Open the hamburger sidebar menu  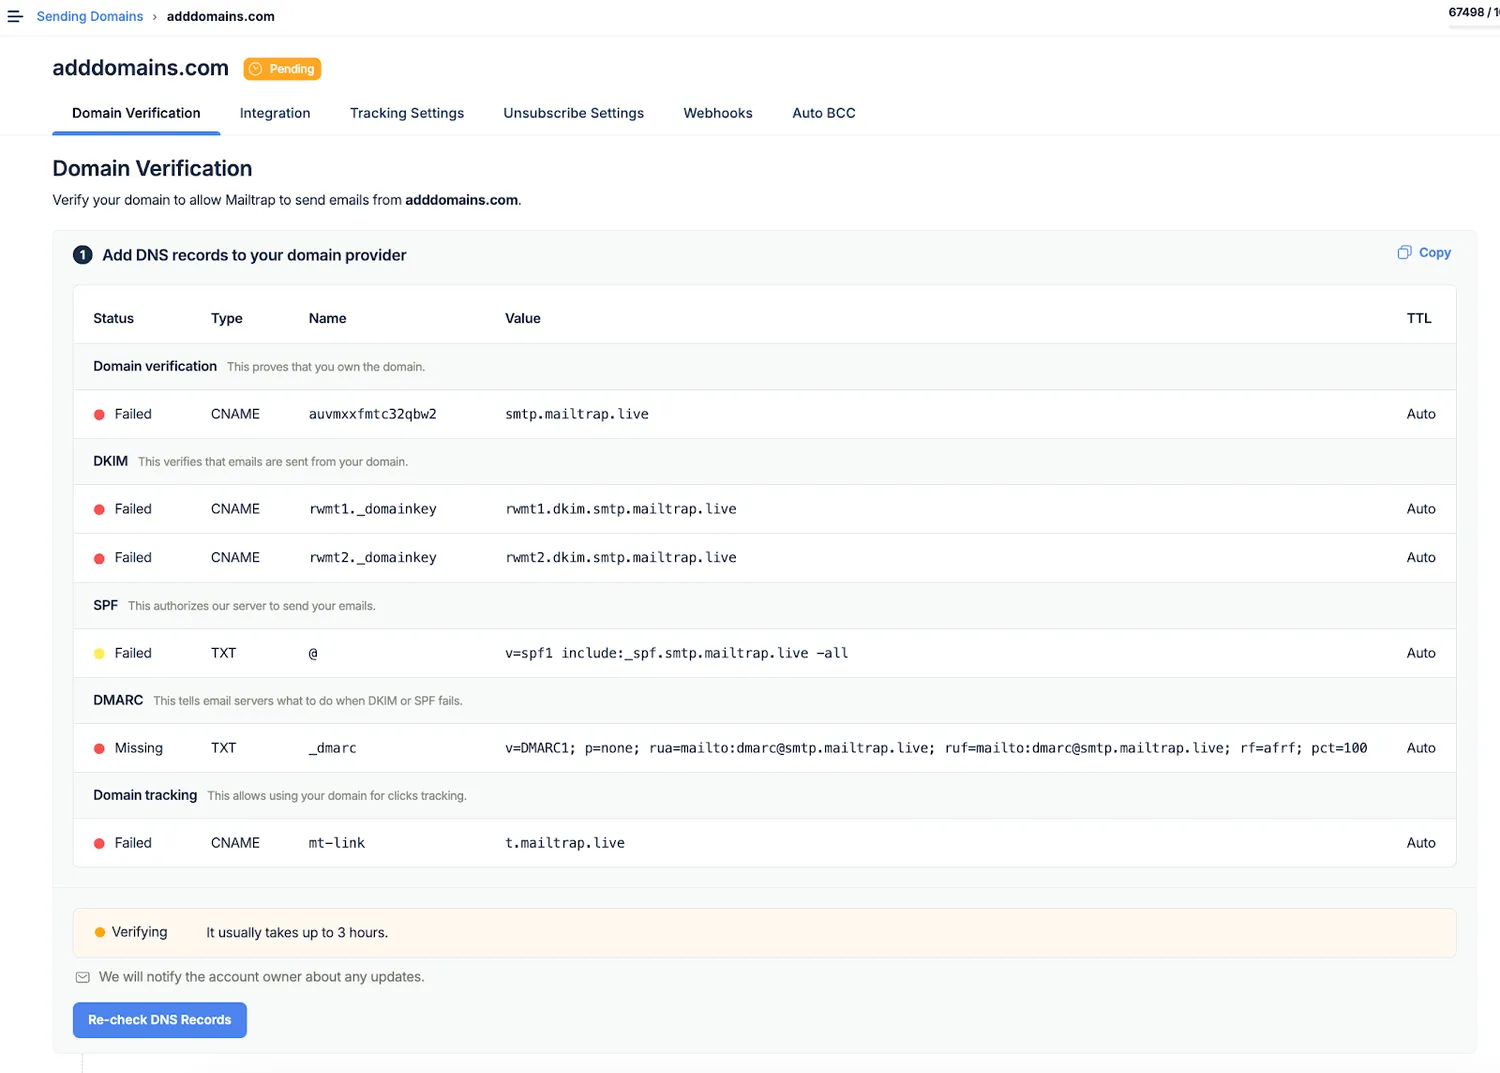click(x=15, y=16)
